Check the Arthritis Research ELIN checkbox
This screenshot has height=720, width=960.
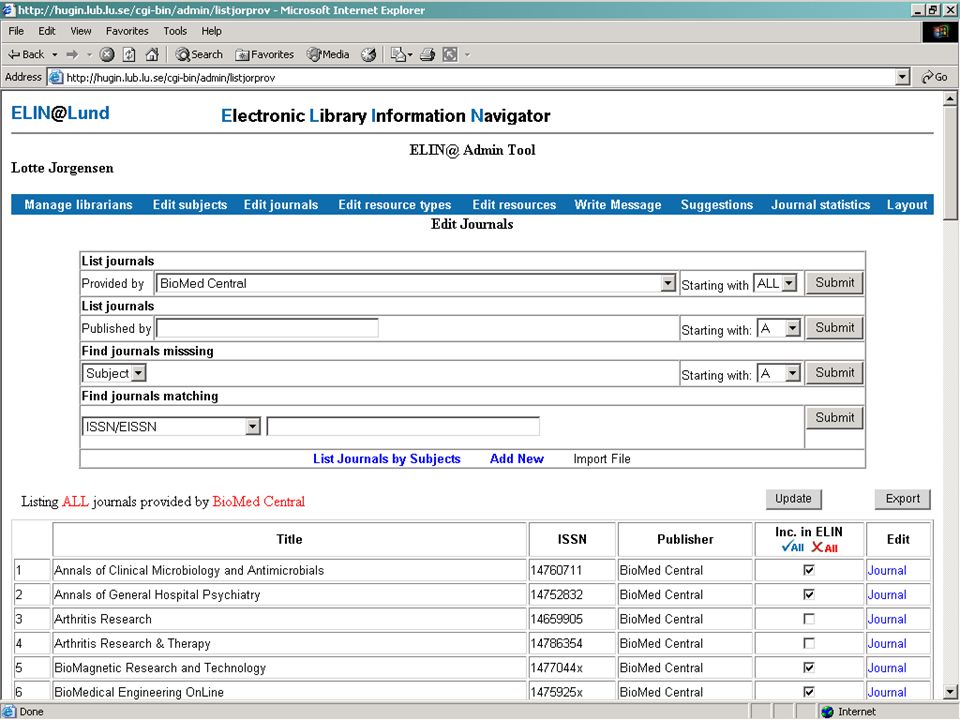tap(809, 619)
